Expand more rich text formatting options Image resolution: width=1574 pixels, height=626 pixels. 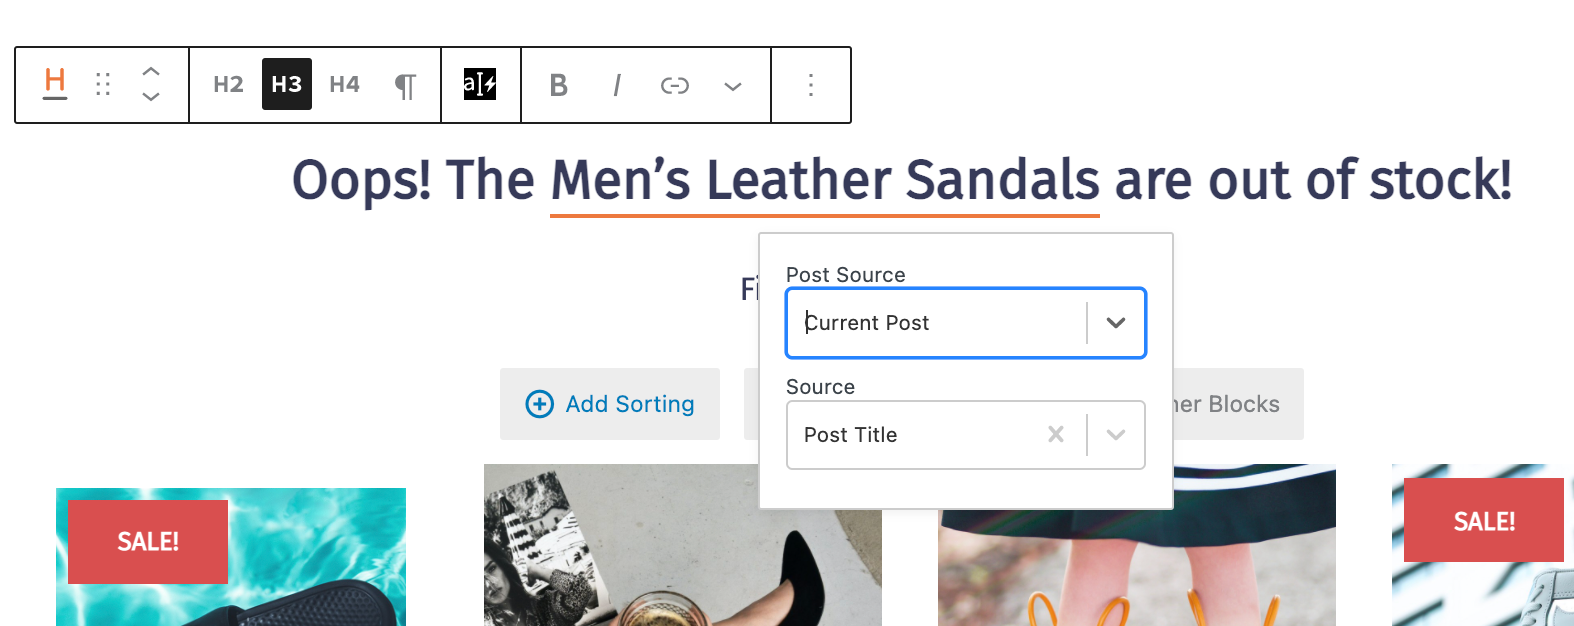point(733,86)
